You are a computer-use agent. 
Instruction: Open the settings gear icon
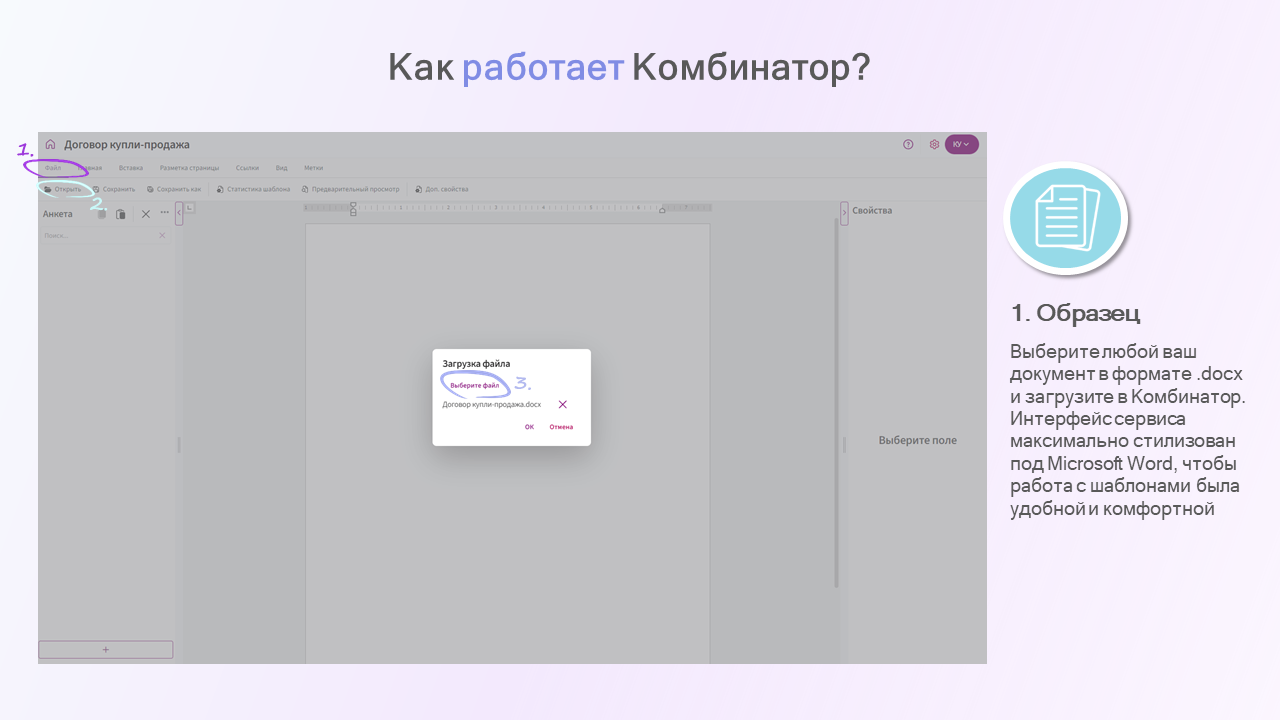coord(934,144)
